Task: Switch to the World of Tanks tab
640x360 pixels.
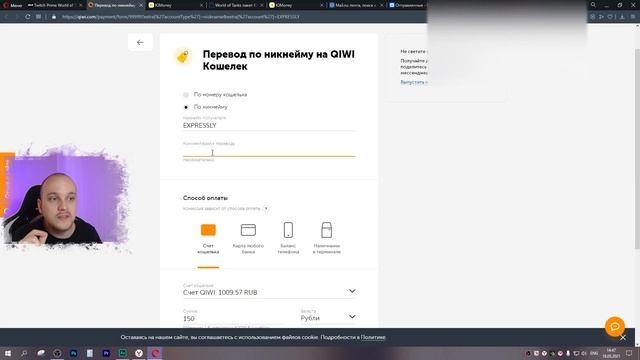Action: click(236, 5)
